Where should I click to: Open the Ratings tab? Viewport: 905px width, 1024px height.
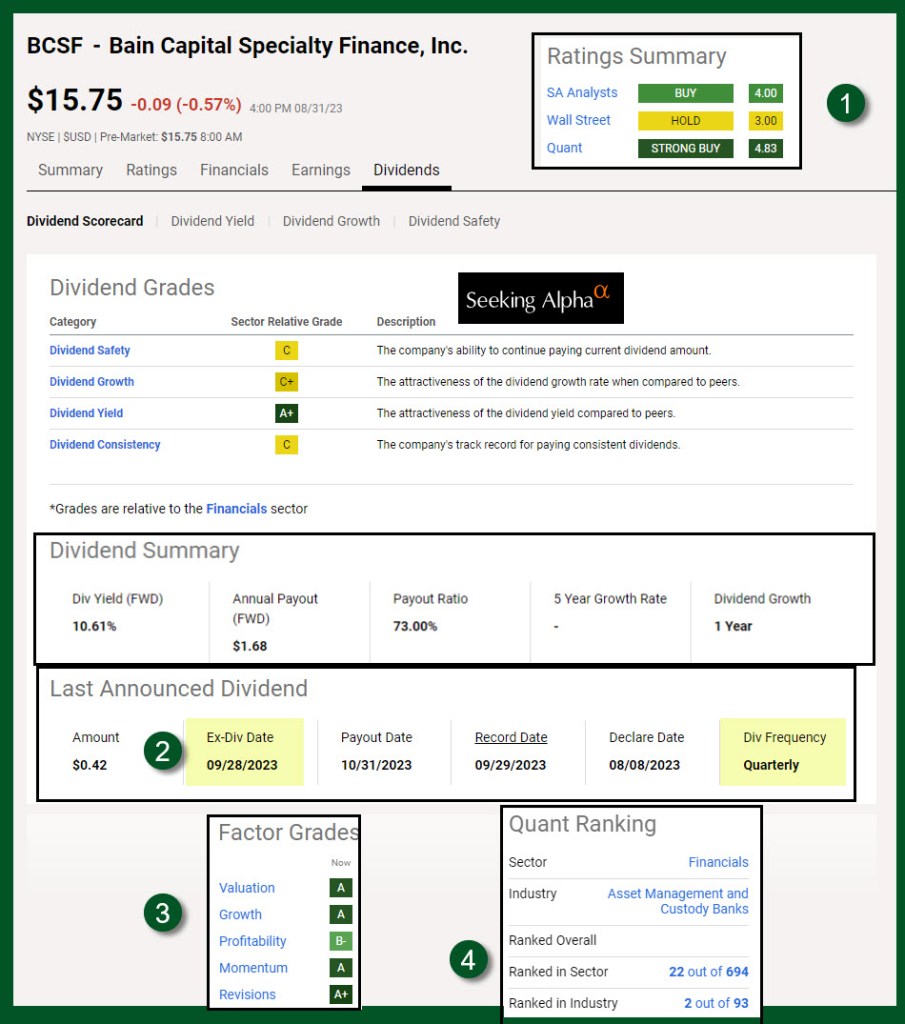pos(151,170)
